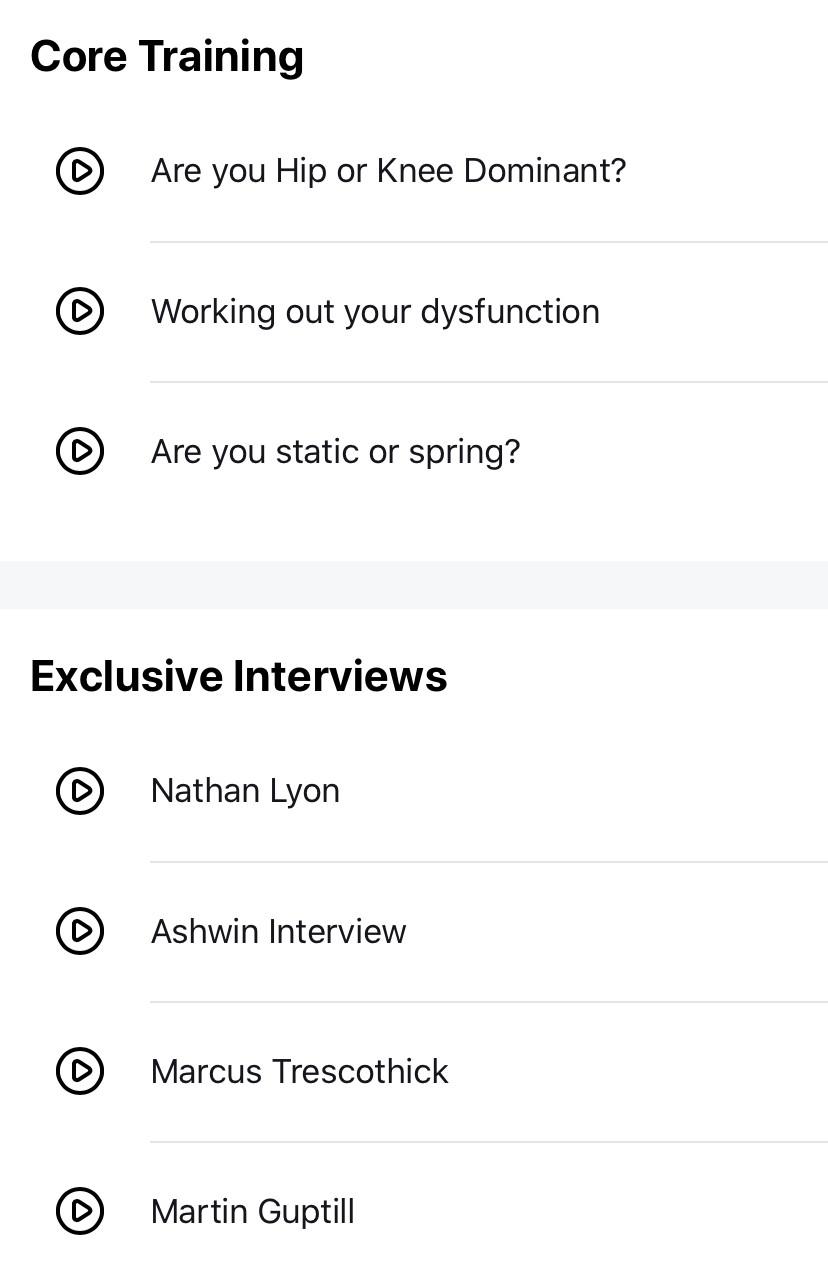Tap play icon beside Are you Hip or Knee Dominant
The height and width of the screenshot is (1281, 828).
[80, 171]
